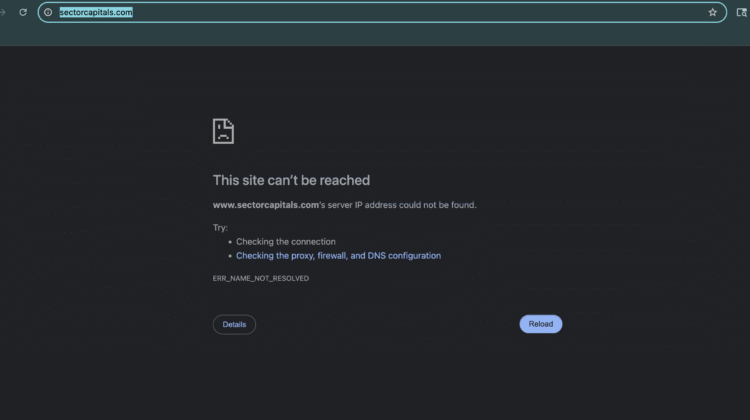The image size is (750, 420).
Task: Click the reload icon in the browser toolbar
Action: point(23,12)
